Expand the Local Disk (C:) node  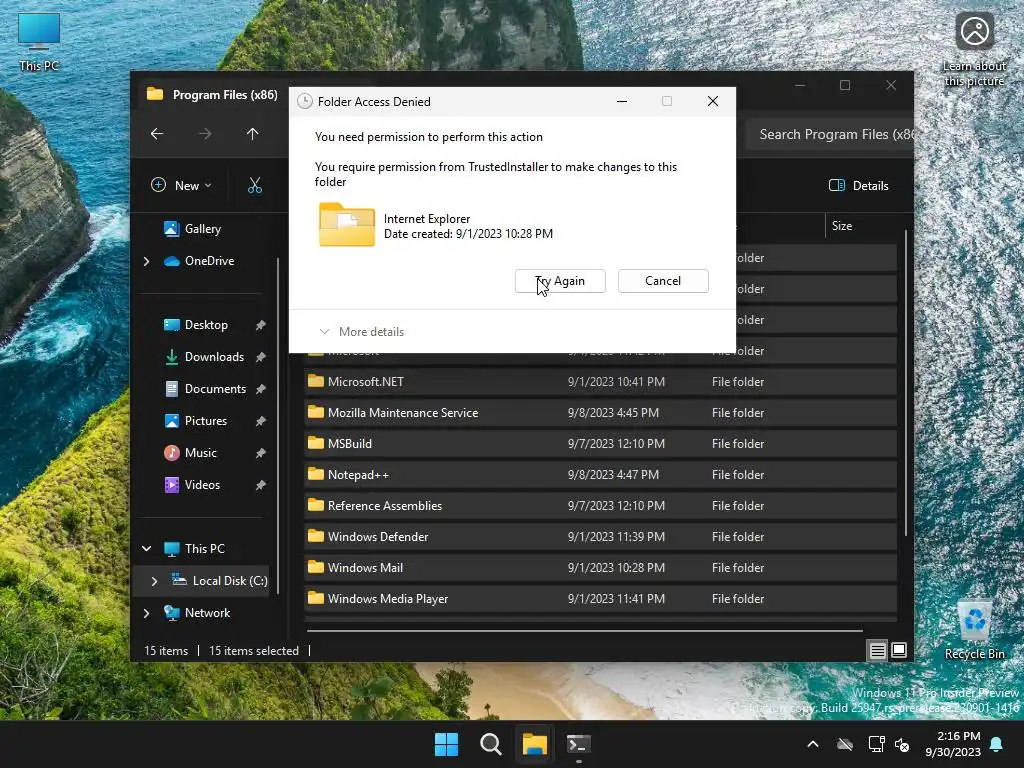[x=154, y=581]
